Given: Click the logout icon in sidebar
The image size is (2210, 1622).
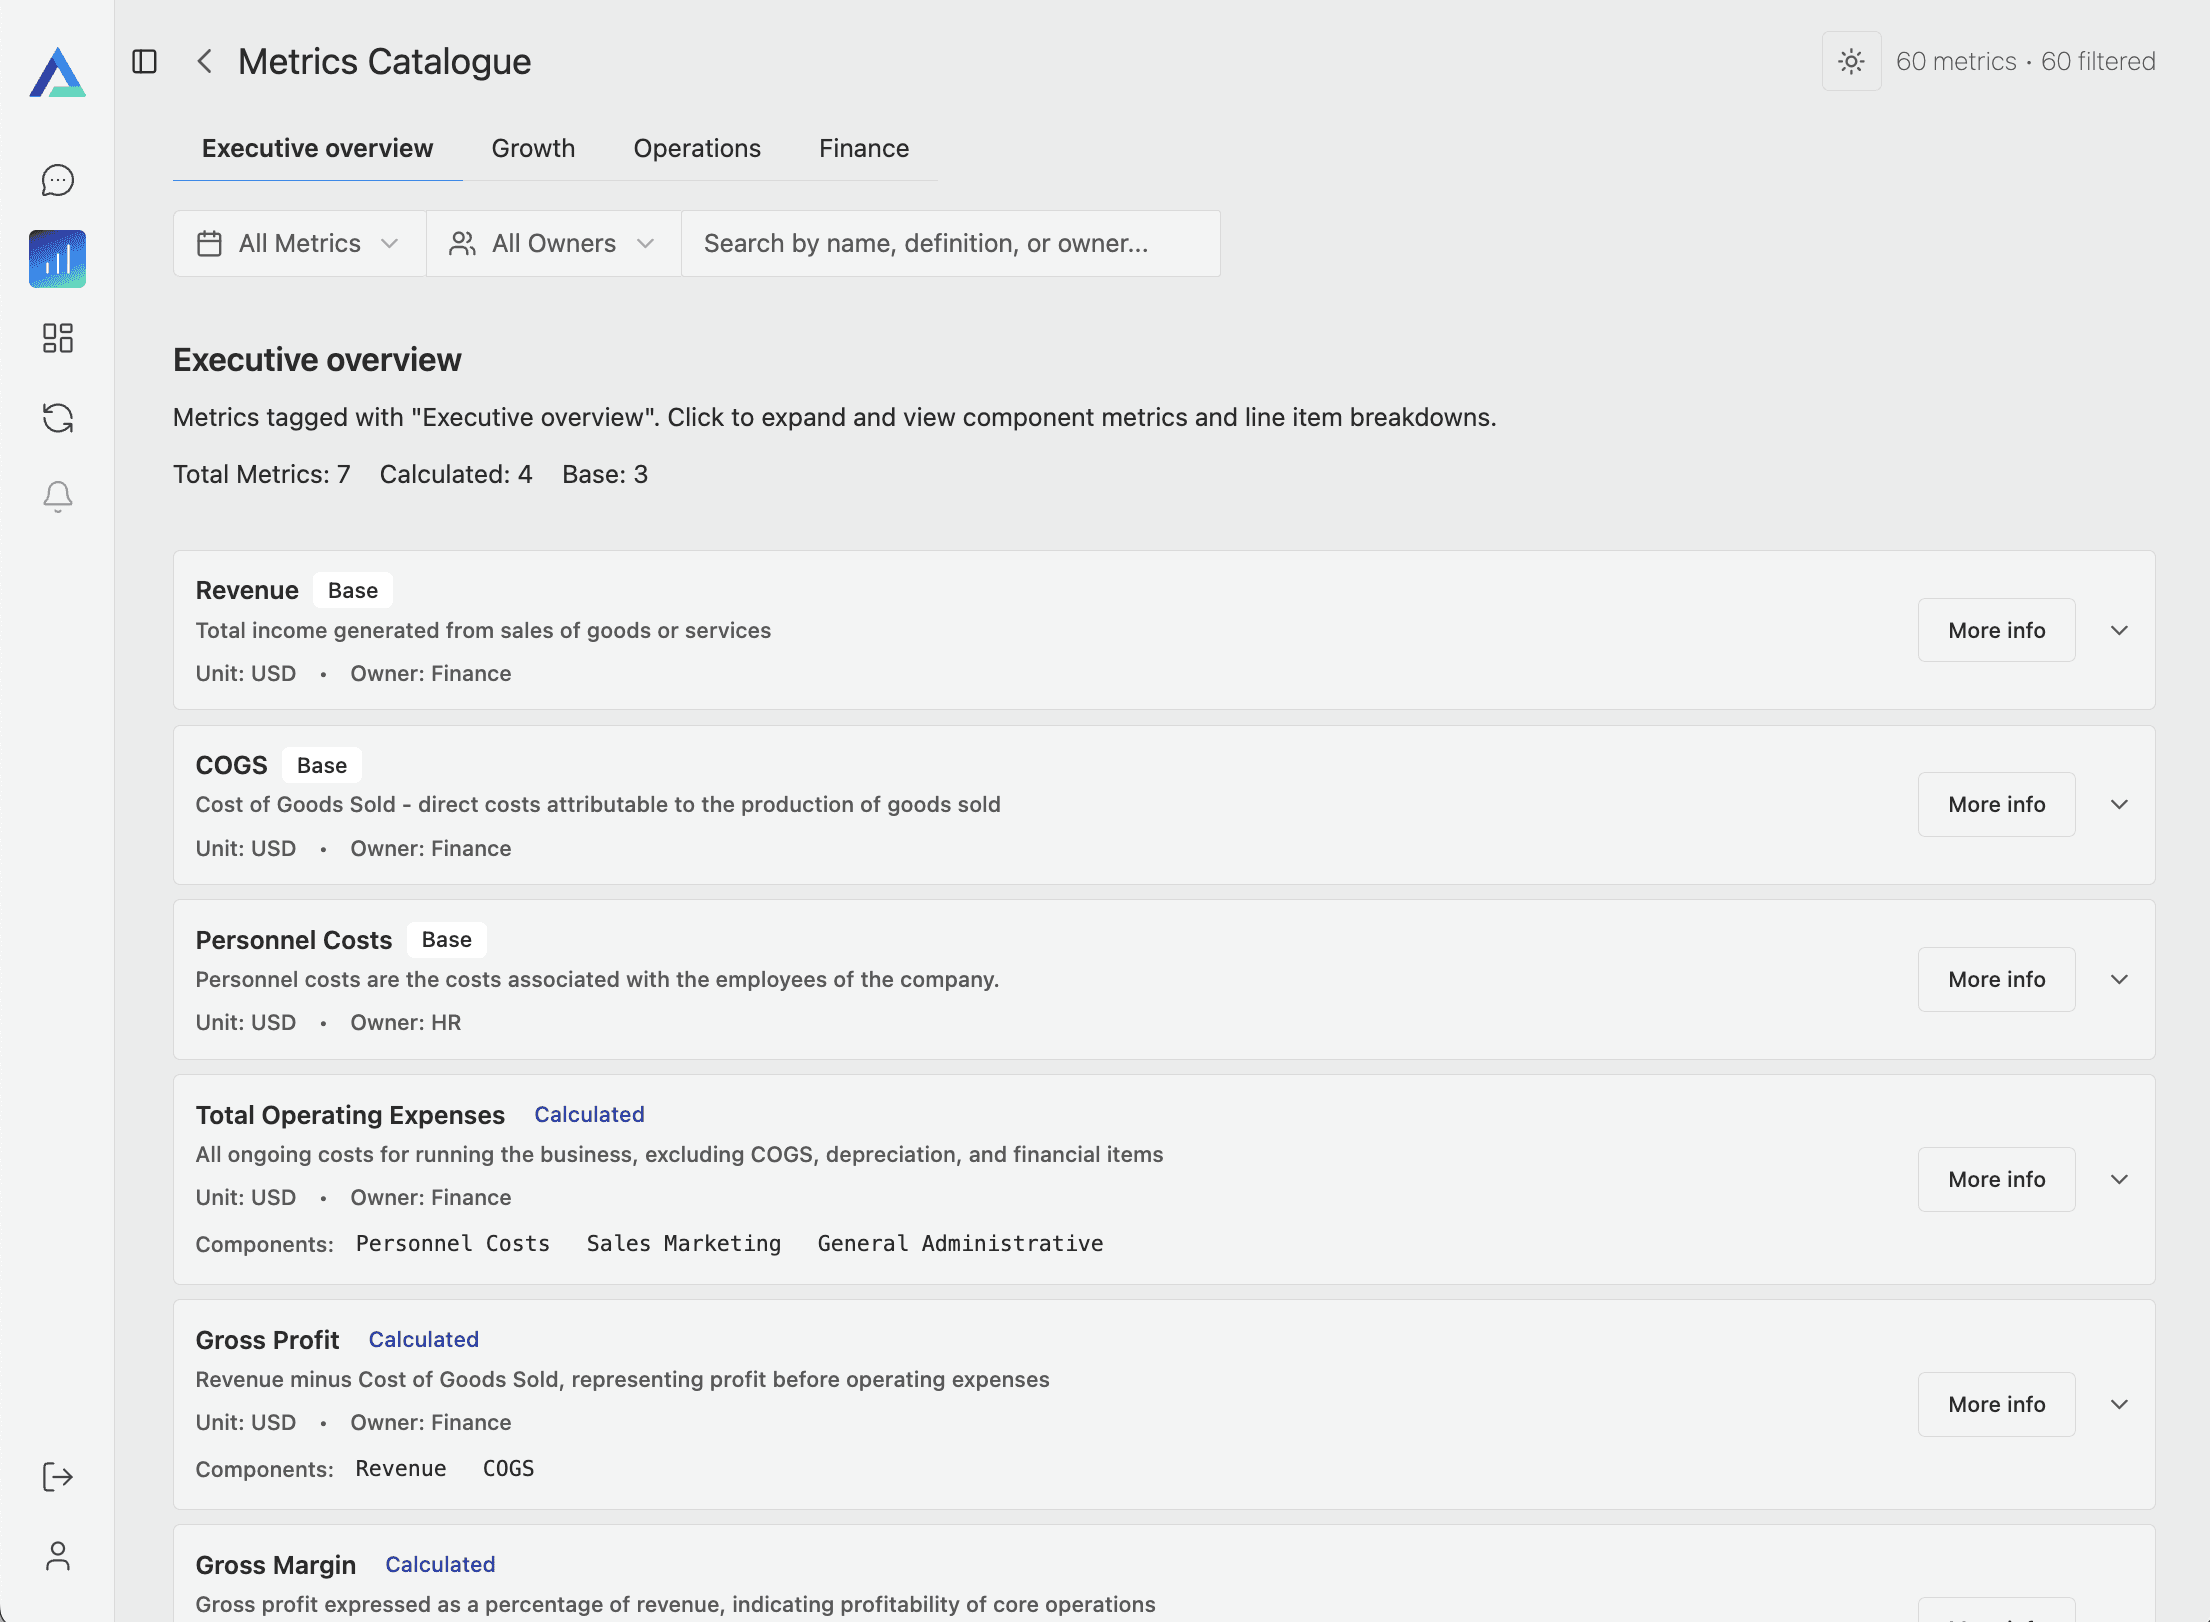Looking at the screenshot, I should coord(58,1477).
